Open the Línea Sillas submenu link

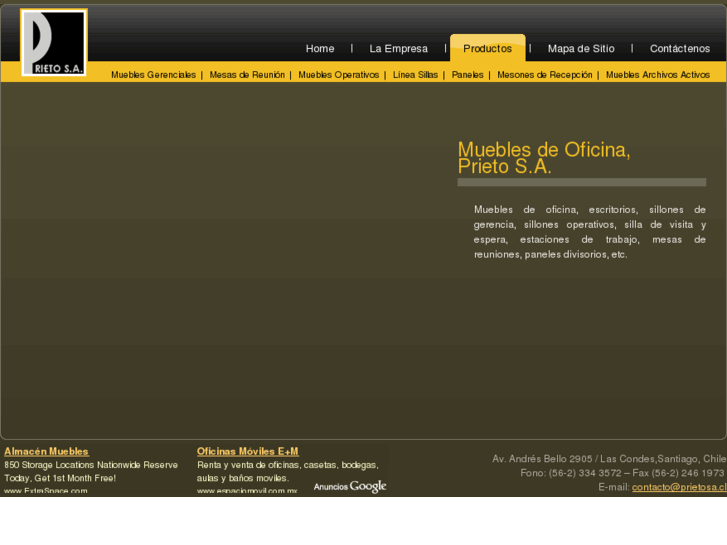point(415,75)
